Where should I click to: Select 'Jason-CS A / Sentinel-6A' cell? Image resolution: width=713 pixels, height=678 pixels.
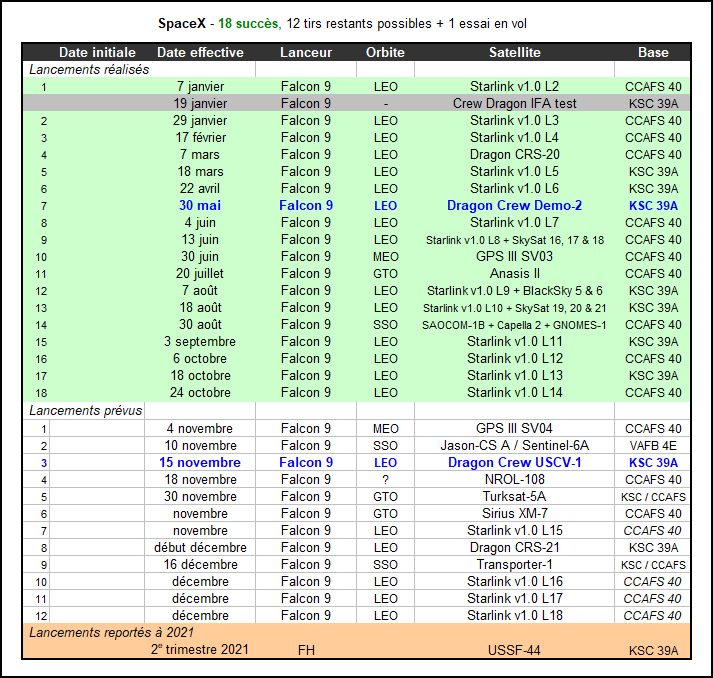point(515,446)
